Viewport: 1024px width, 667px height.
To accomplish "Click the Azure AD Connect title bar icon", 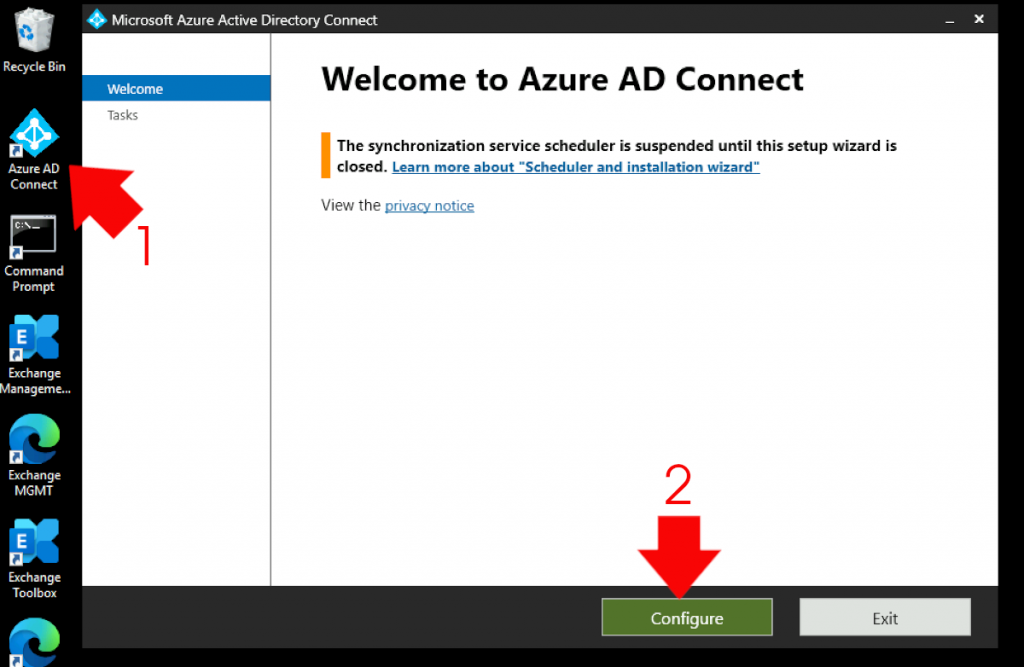I will (x=97, y=18).
